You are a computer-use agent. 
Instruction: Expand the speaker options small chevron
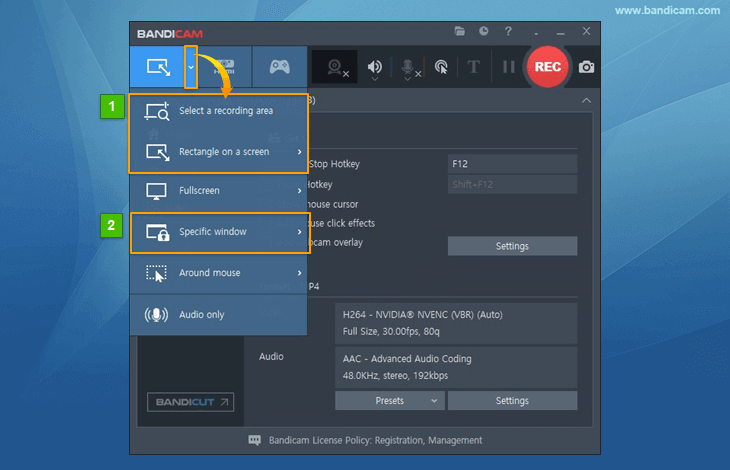[x=374, y=79]
